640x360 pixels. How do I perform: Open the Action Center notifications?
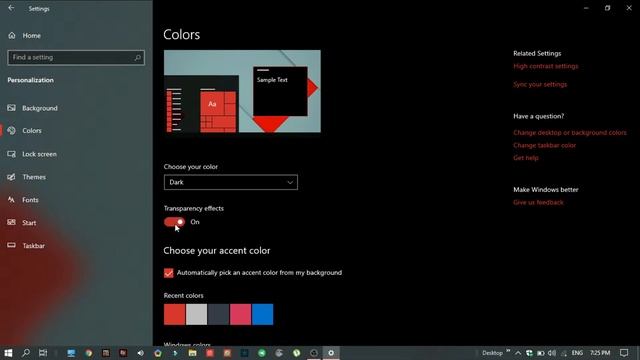coord(624,353)
